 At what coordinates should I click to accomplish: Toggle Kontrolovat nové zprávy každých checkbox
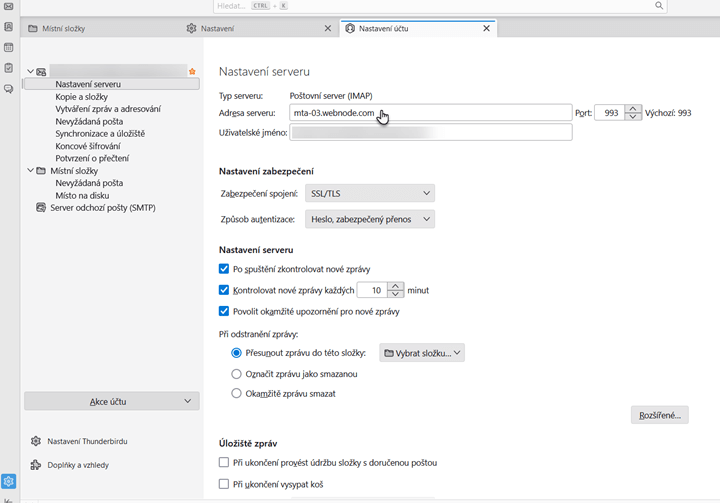click(224, 290)
